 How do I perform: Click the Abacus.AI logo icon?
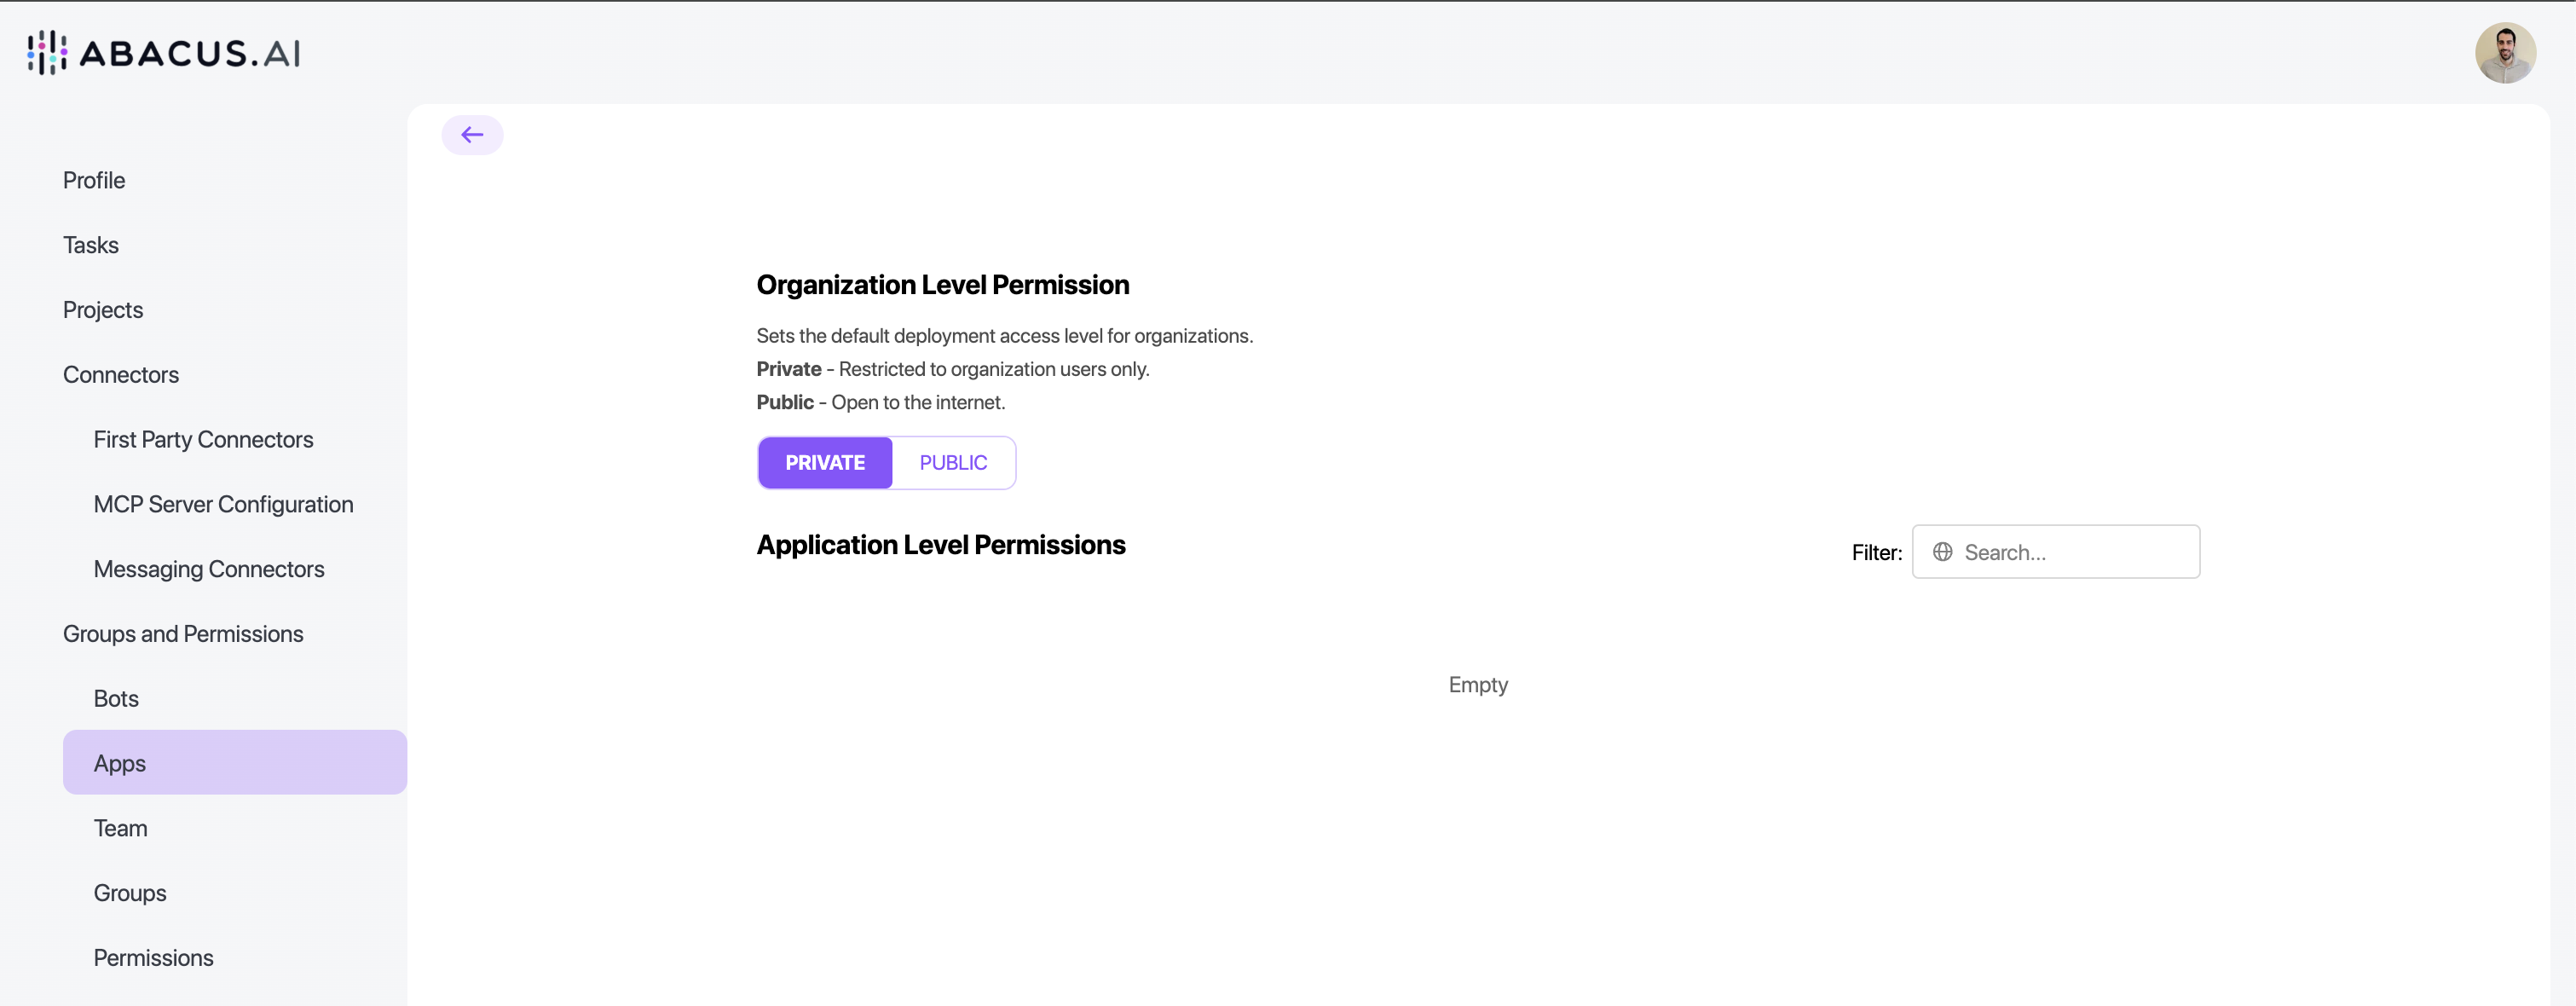pyautogui.click(x=45, y=53)
